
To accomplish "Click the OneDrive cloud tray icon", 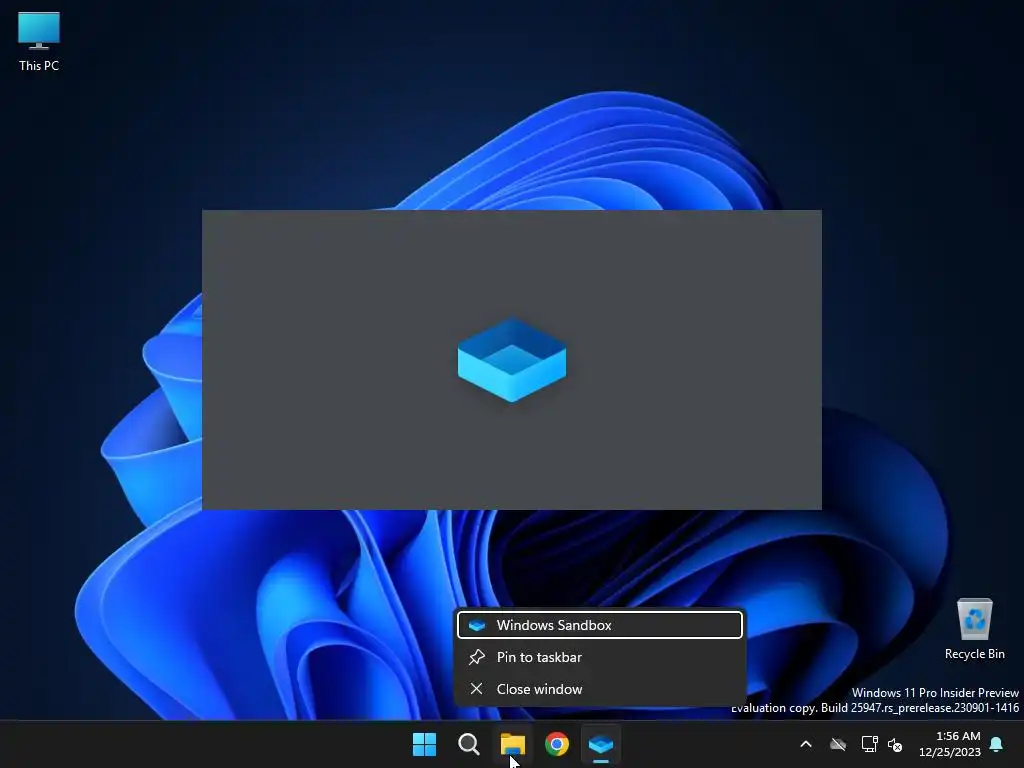I will pyautogui.click(x=838, y=744).
